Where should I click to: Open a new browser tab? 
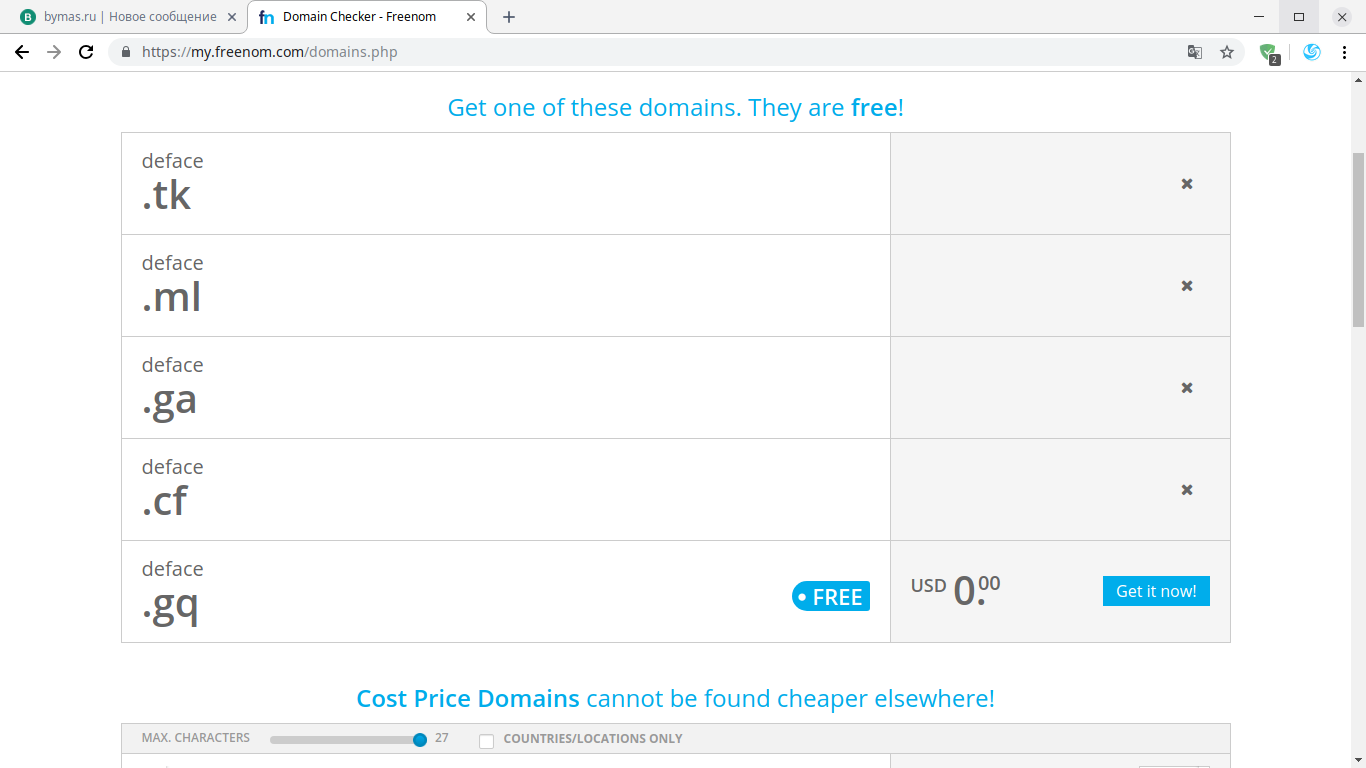coord(509,17)
